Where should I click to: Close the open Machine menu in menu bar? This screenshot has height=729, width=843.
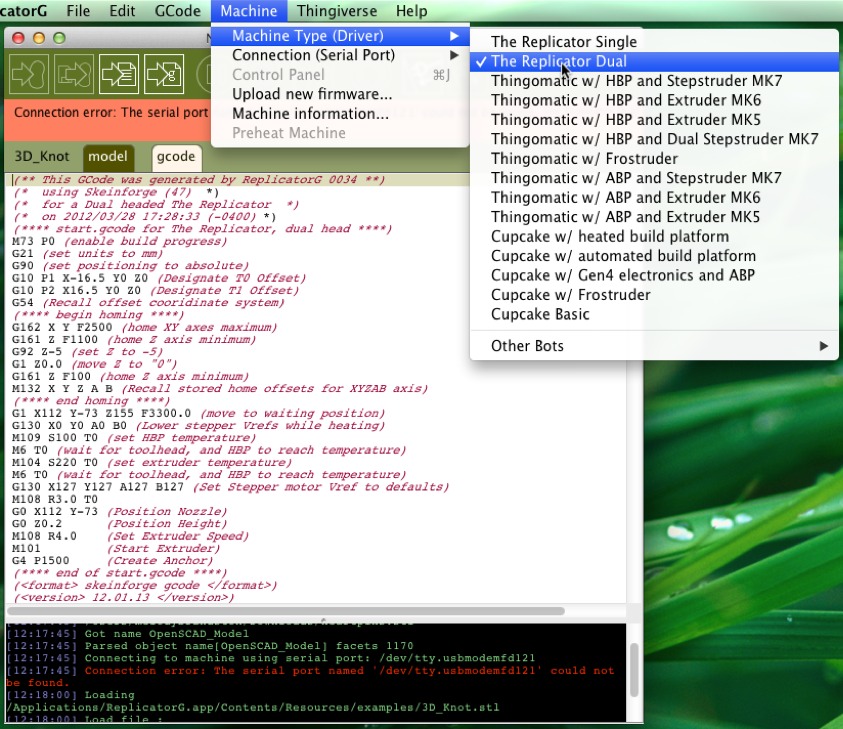tap(249, 11)
